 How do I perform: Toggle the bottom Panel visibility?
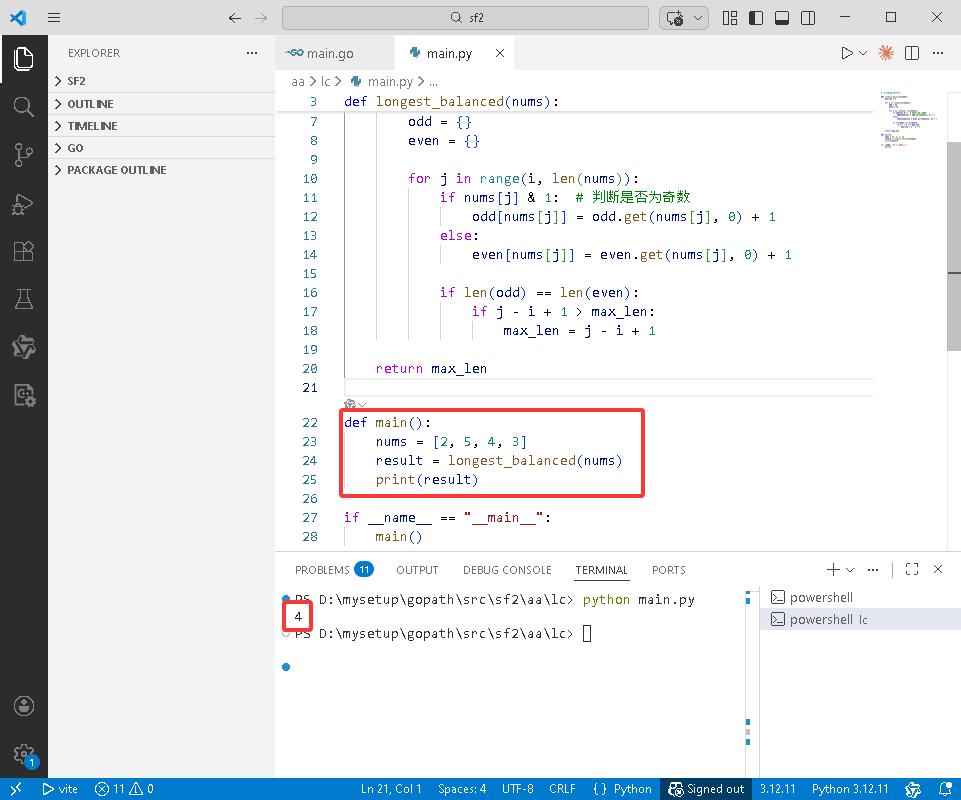coord(782,18)
